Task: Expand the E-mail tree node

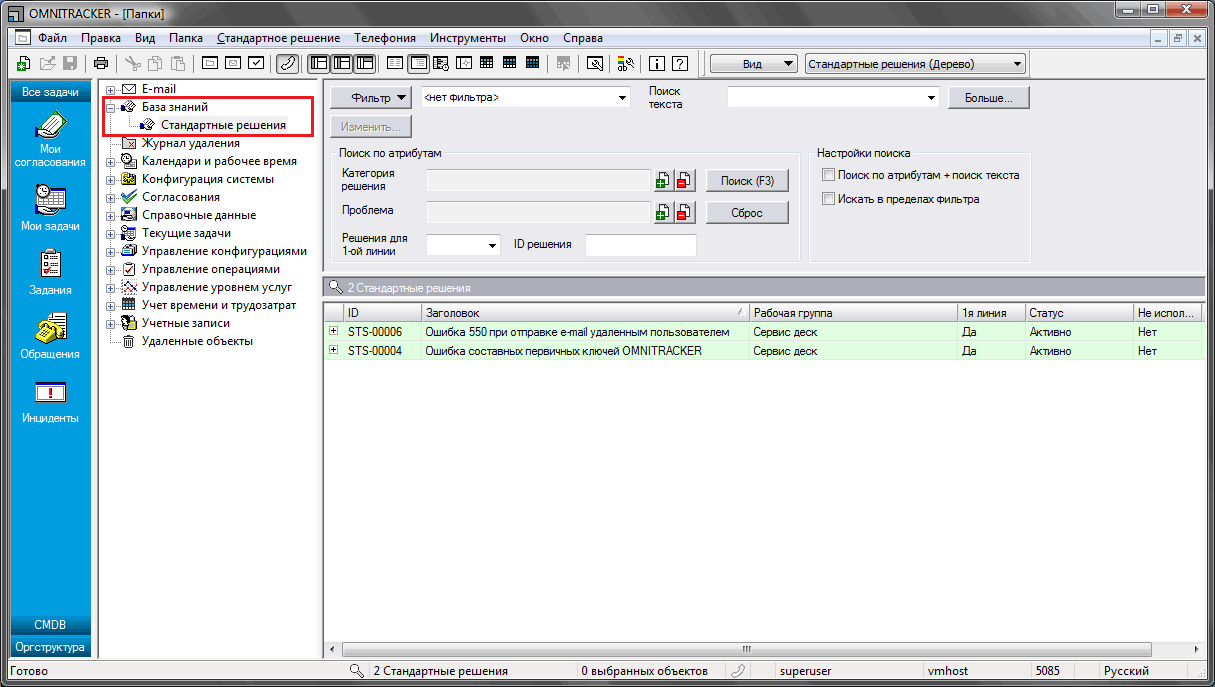Action: pyautogui.click(x=111, y=90)
